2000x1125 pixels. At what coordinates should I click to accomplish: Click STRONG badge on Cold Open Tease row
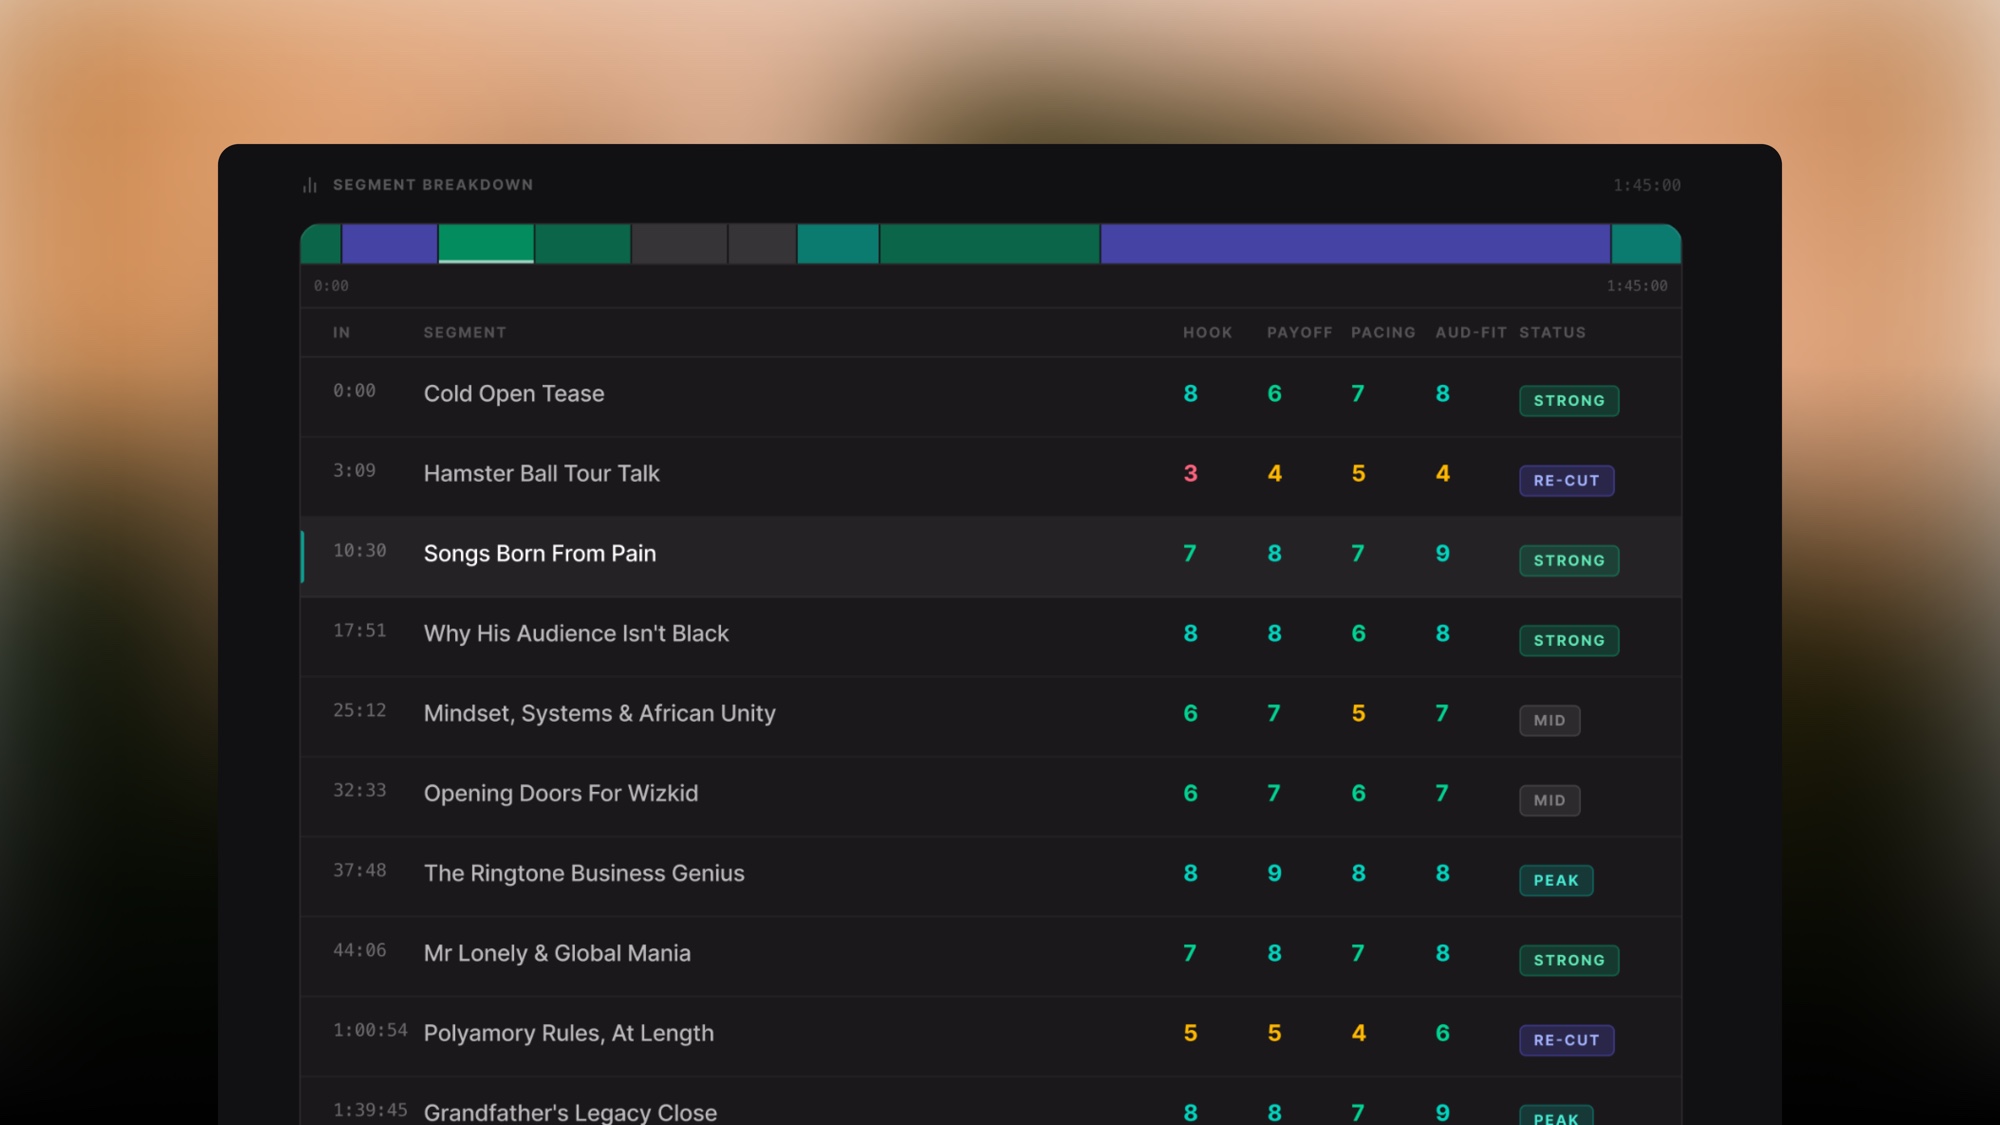coord(1569,400)
